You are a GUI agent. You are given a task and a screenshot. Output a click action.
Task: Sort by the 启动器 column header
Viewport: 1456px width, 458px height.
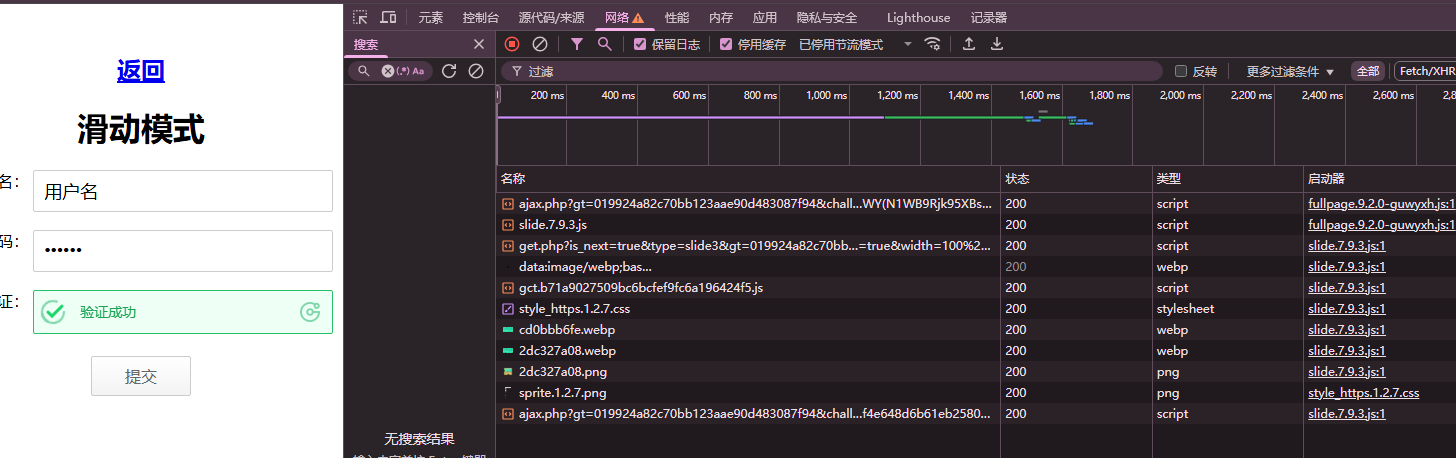coord(1380,179)
